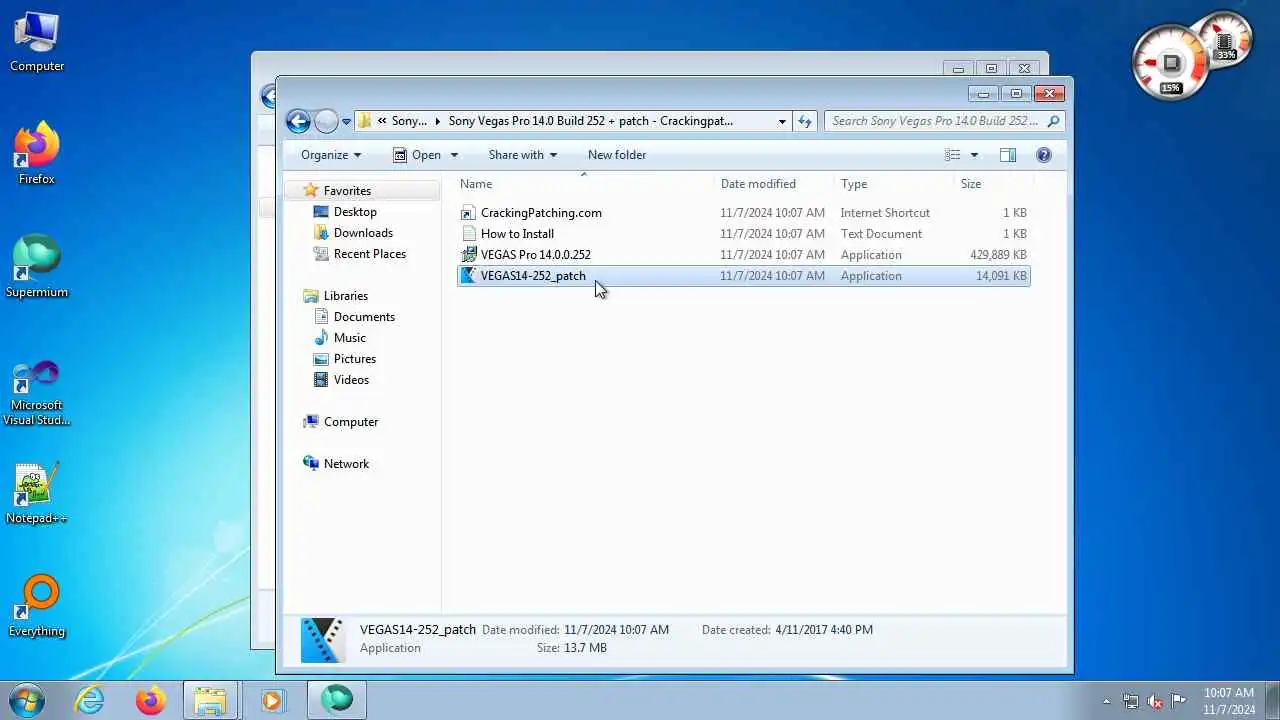
Task: Select Libraries in the navigation pane
Action: click(346, 296)
